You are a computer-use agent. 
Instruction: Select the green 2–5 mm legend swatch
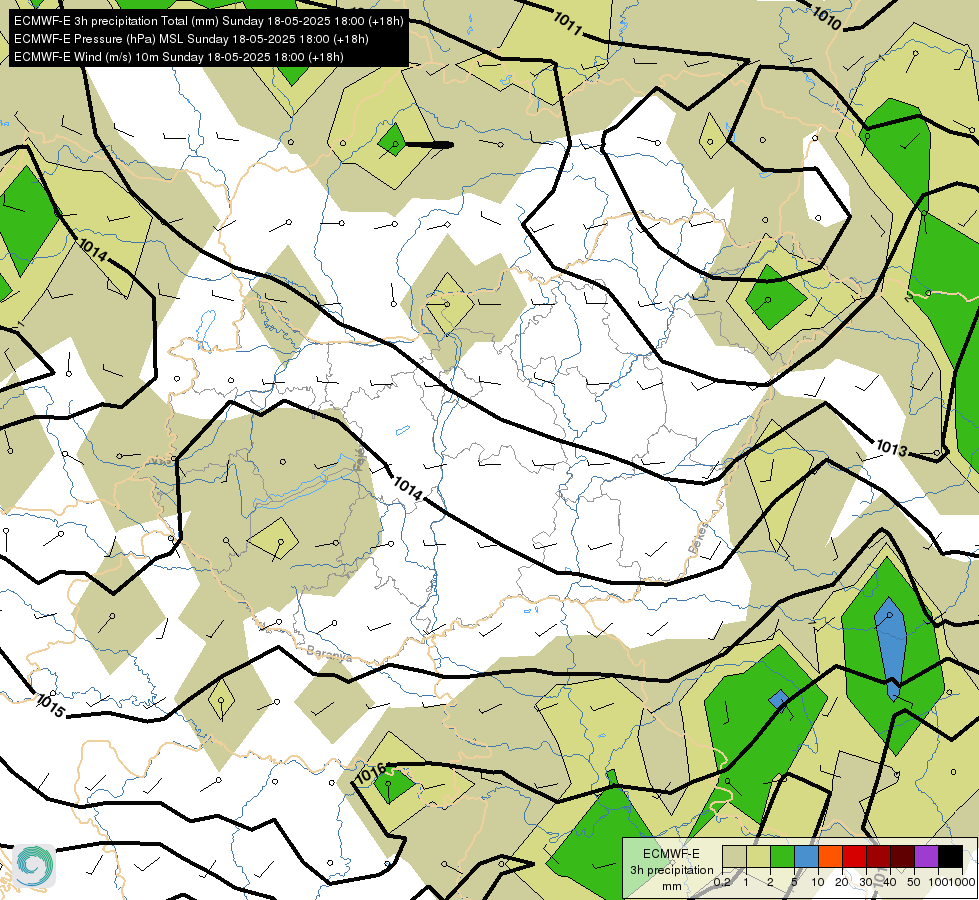pyautogui.click(x=782, y=857)
